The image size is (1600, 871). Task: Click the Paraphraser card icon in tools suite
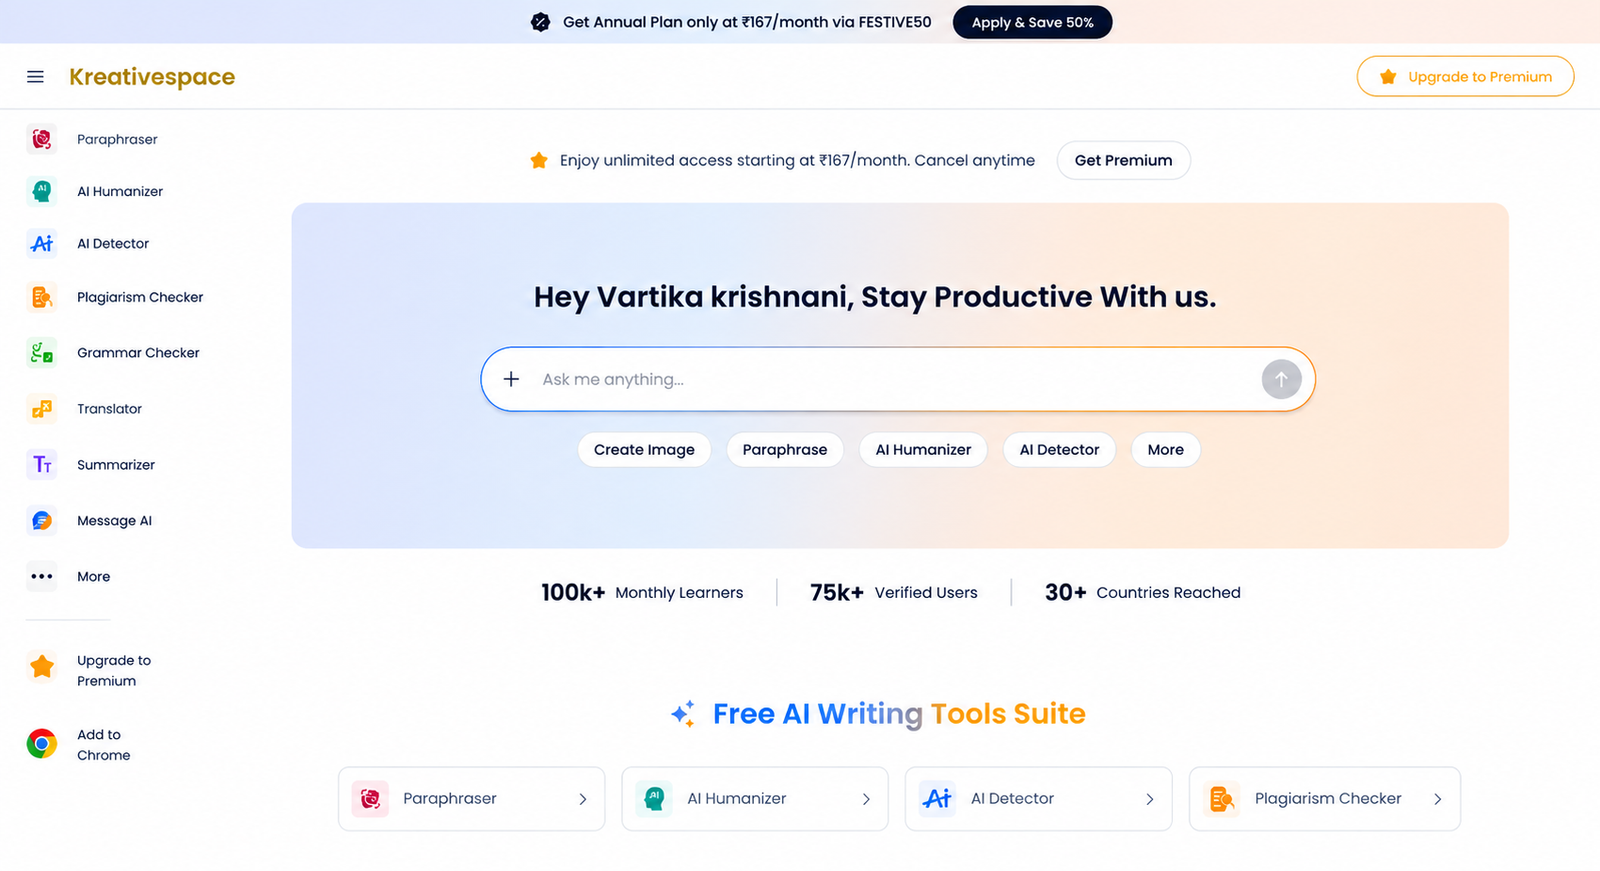370,798
